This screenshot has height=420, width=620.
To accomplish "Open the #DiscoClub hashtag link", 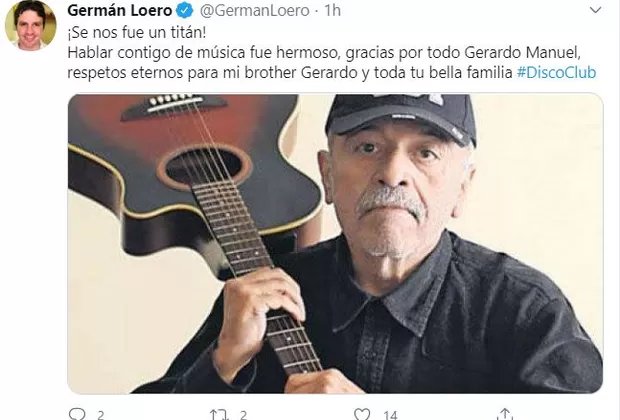I will [x=556, y=73].
